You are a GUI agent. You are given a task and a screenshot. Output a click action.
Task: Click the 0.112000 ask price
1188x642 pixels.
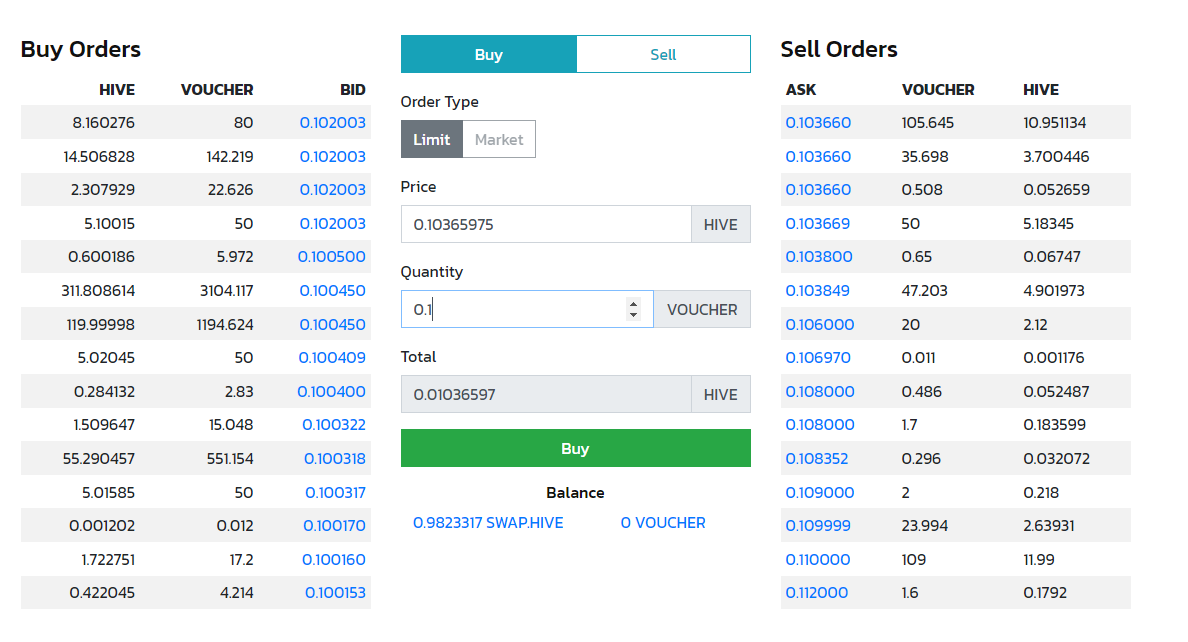817,593
